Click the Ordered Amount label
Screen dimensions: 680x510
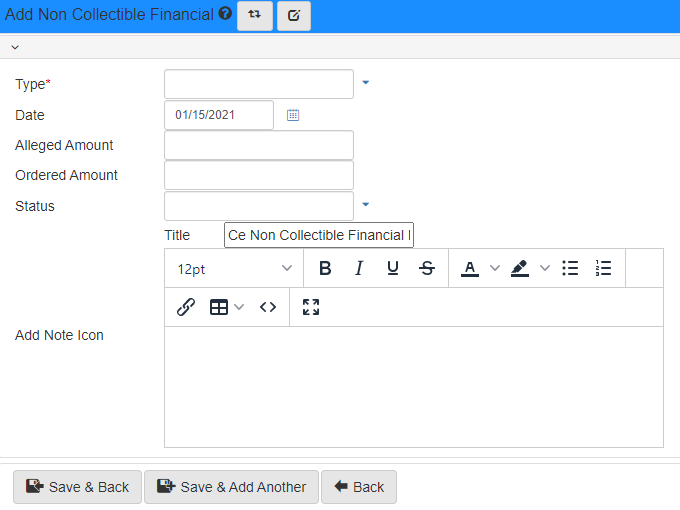pyautogui.click(x=66, y=175)
